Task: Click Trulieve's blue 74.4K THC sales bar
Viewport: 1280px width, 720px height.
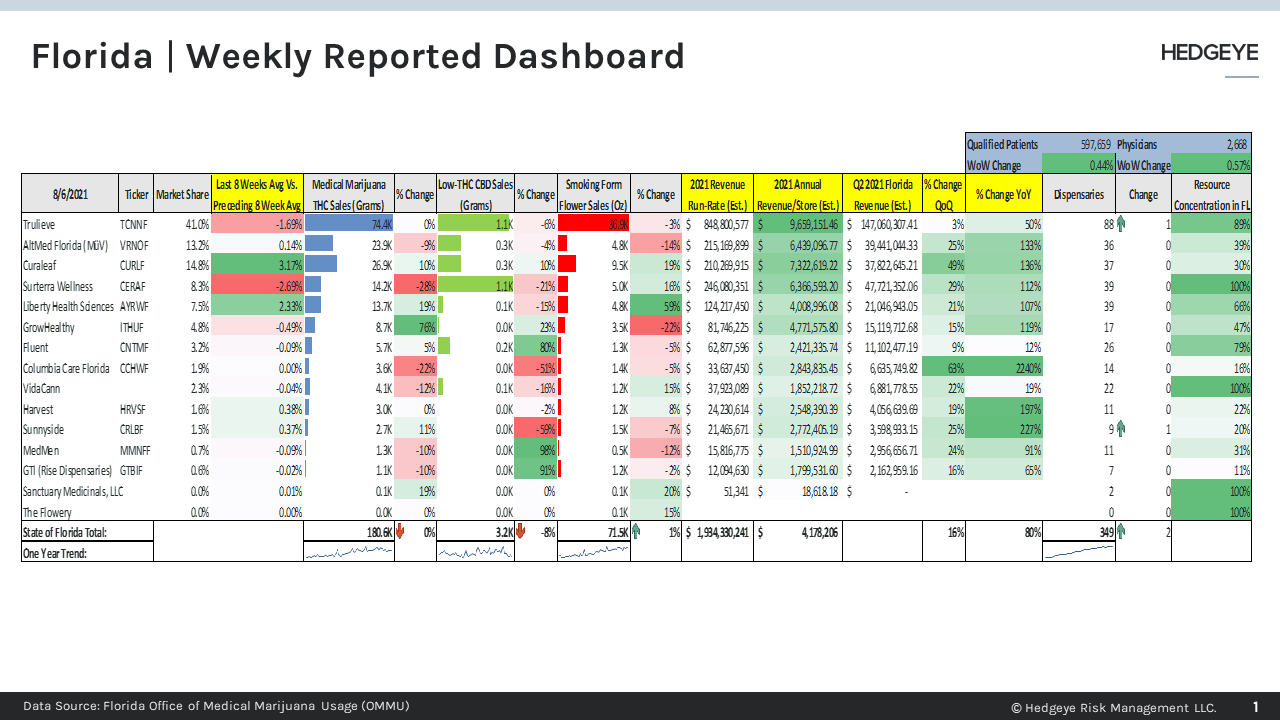Action: 348,224
